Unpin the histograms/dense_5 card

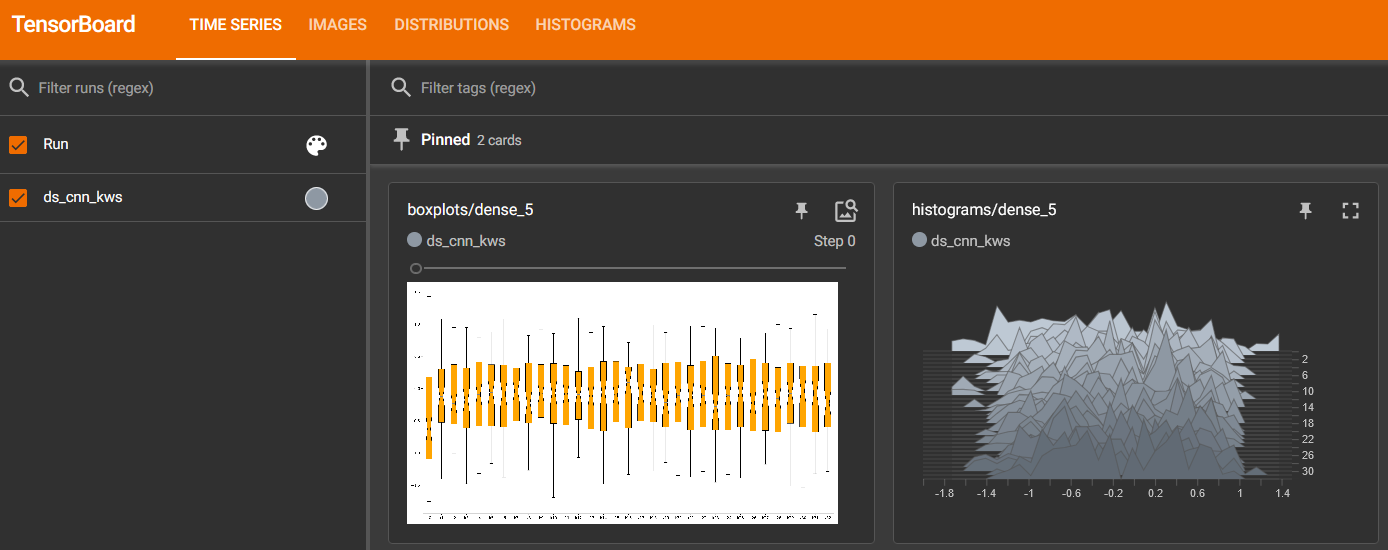(x=1305, y=210)
